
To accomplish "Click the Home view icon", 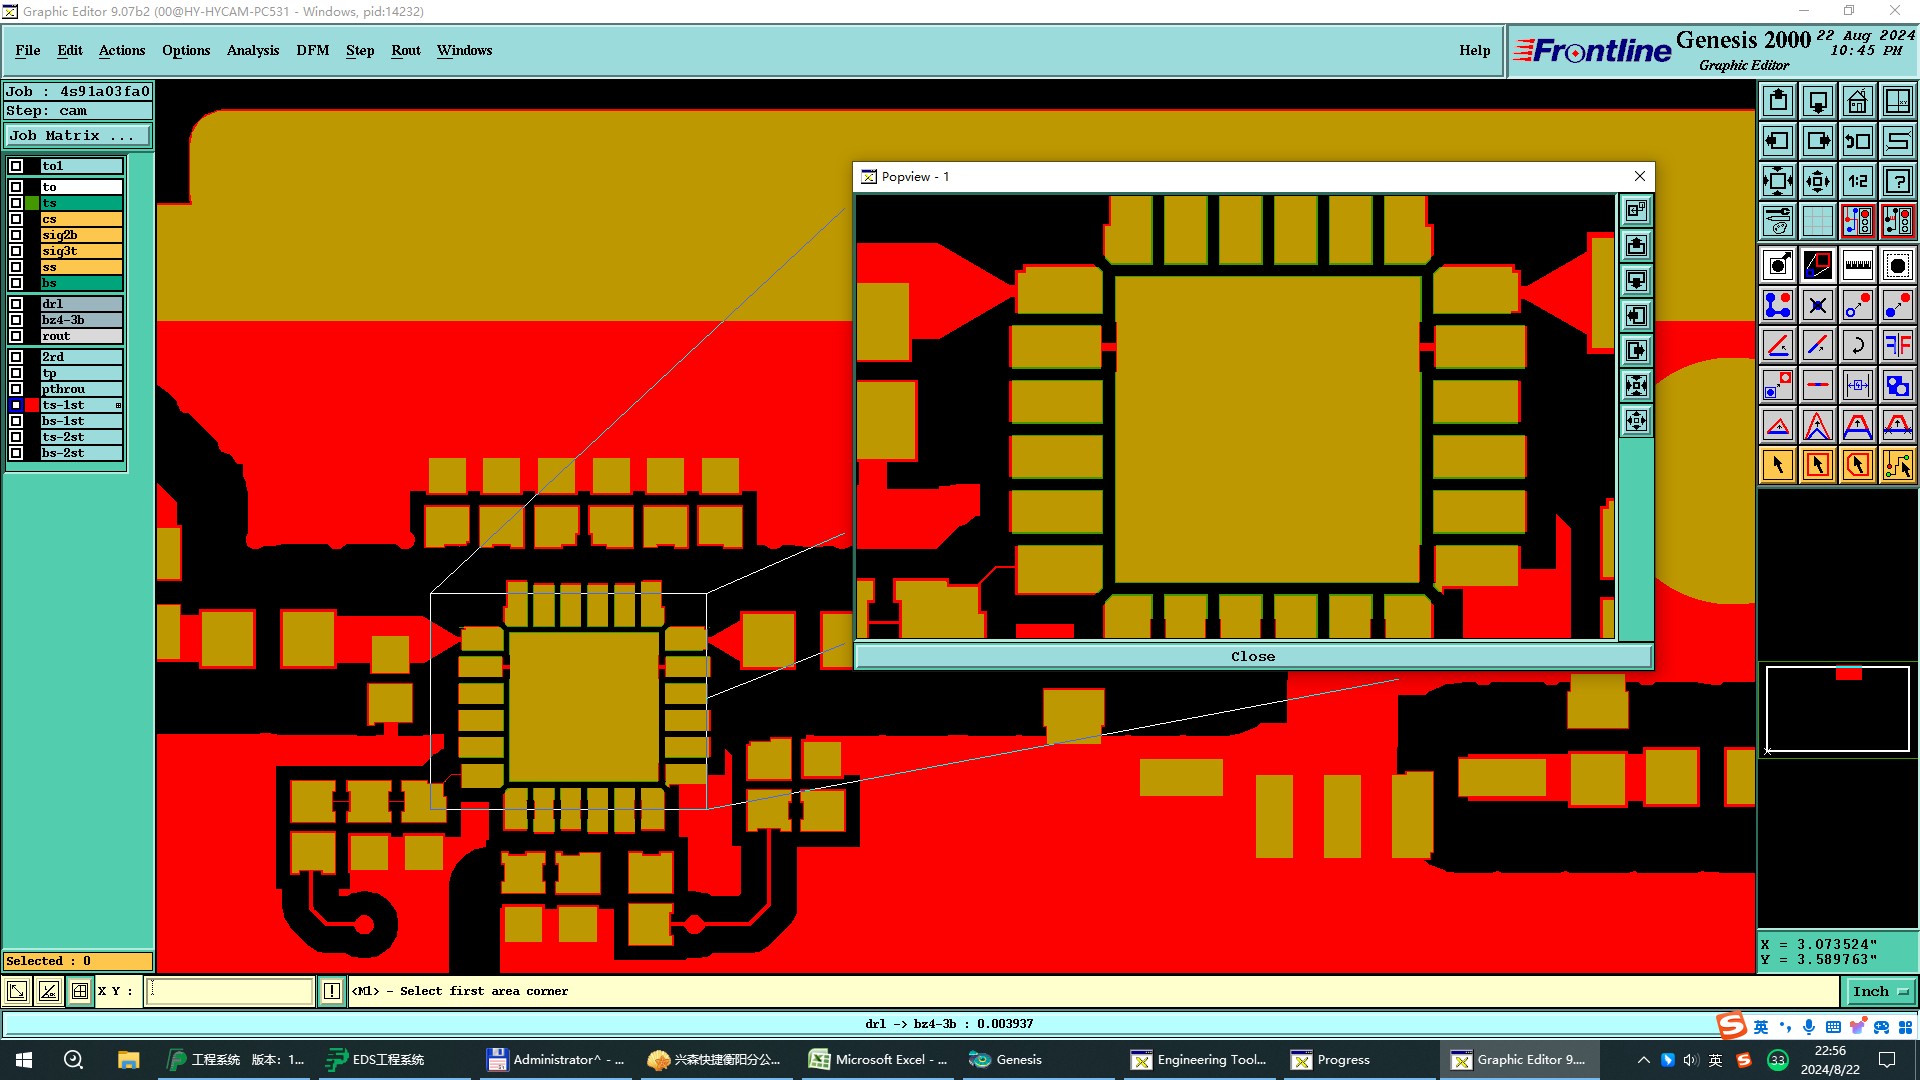I will pyautogui.click(x=1857, y=101).
